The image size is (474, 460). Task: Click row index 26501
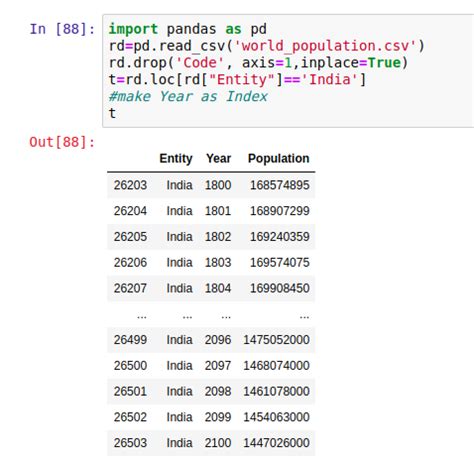[130, 391]
